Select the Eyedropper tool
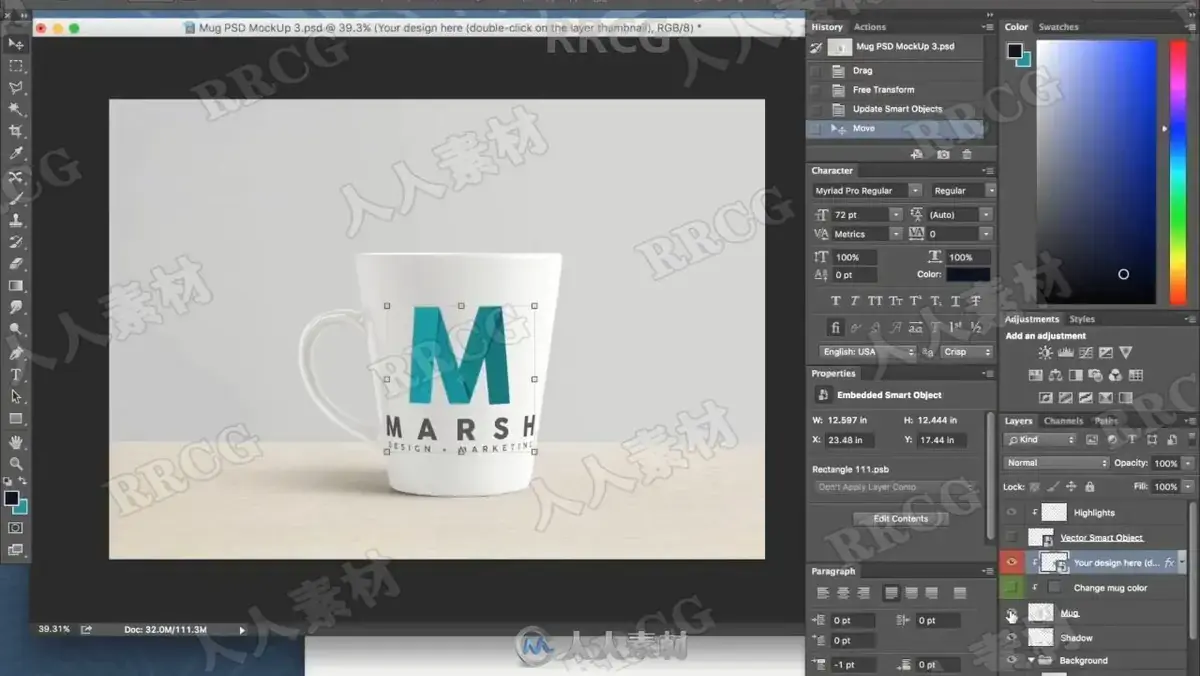 click(x=16, y=154)
